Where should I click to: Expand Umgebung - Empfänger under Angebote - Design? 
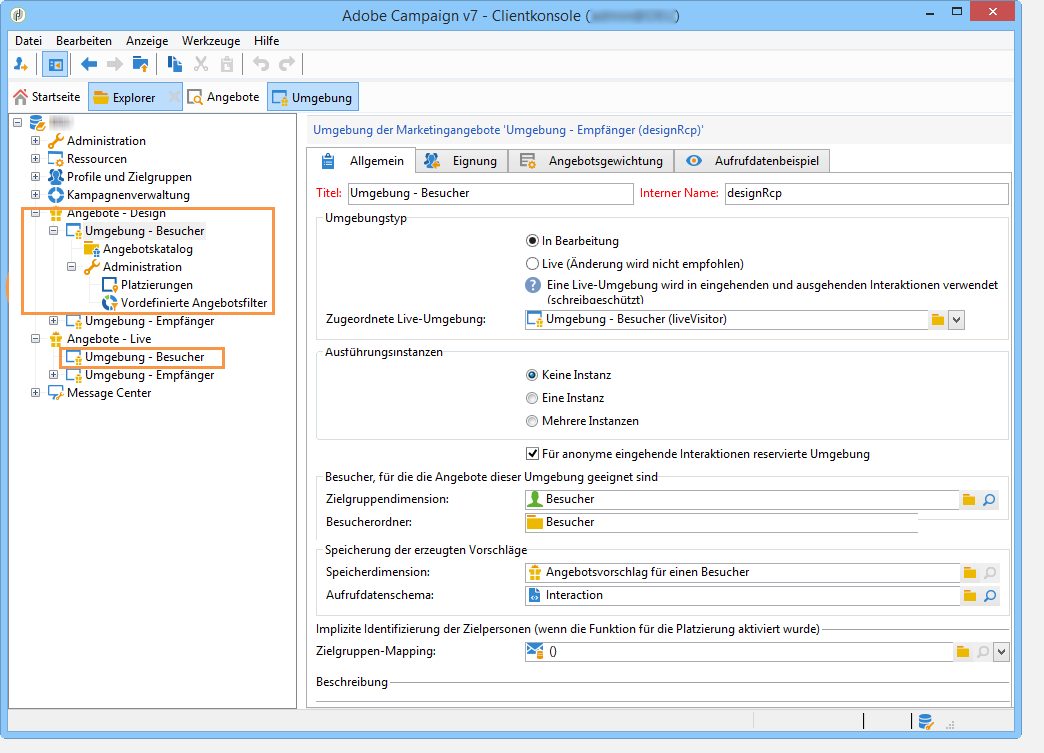[53, 320]
